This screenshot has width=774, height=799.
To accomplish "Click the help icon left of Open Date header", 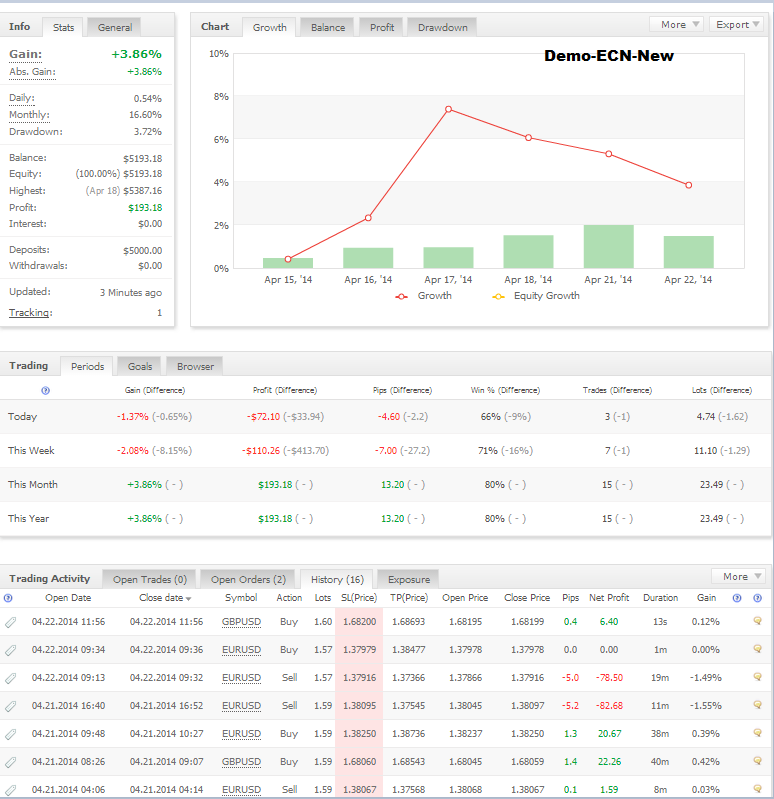I will pyautogui.click(x=8, y=598).
